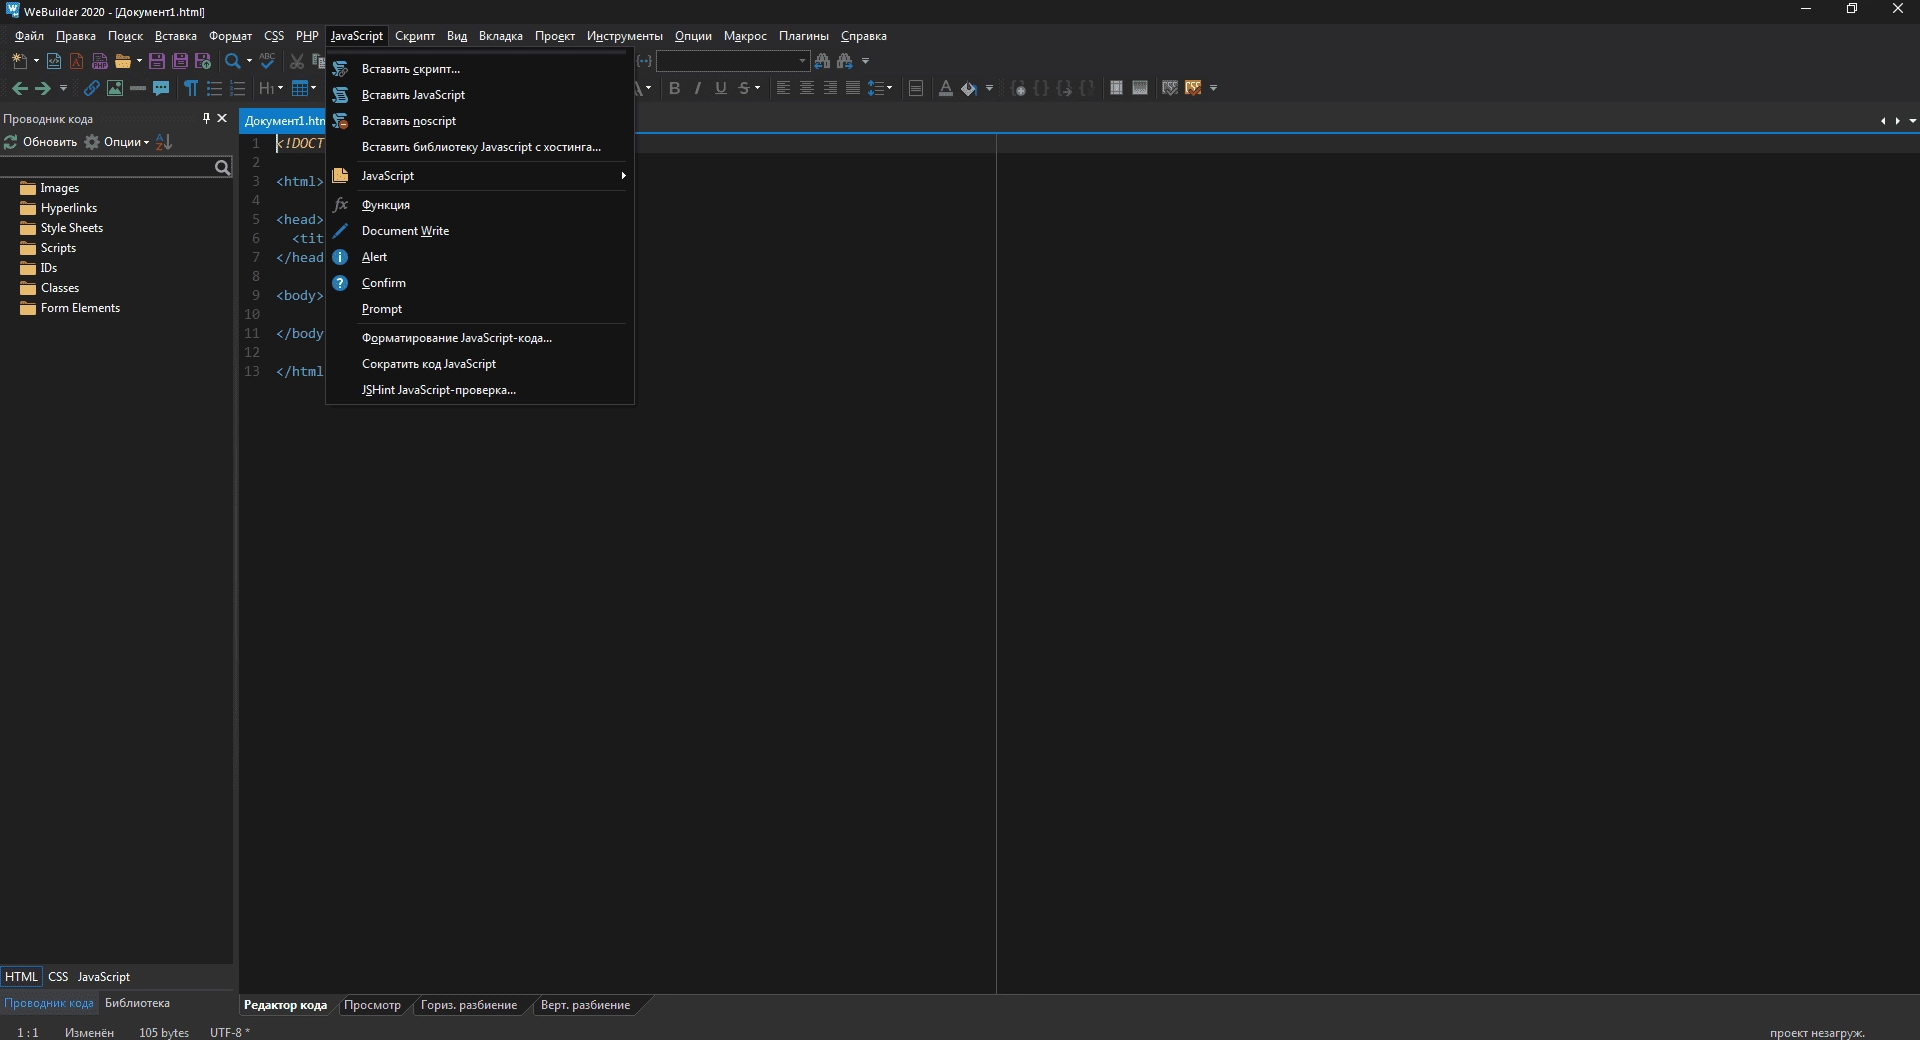
Task: Select the CSS tab in code explorer
Action: (58, 977)
